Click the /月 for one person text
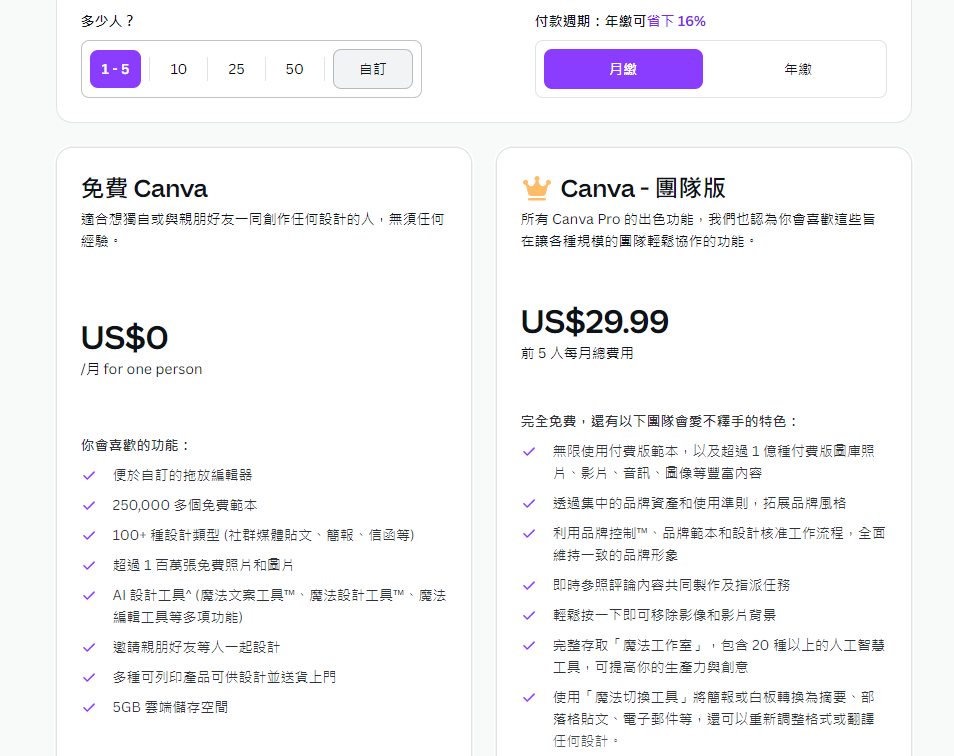 click(x=141, y=369)
